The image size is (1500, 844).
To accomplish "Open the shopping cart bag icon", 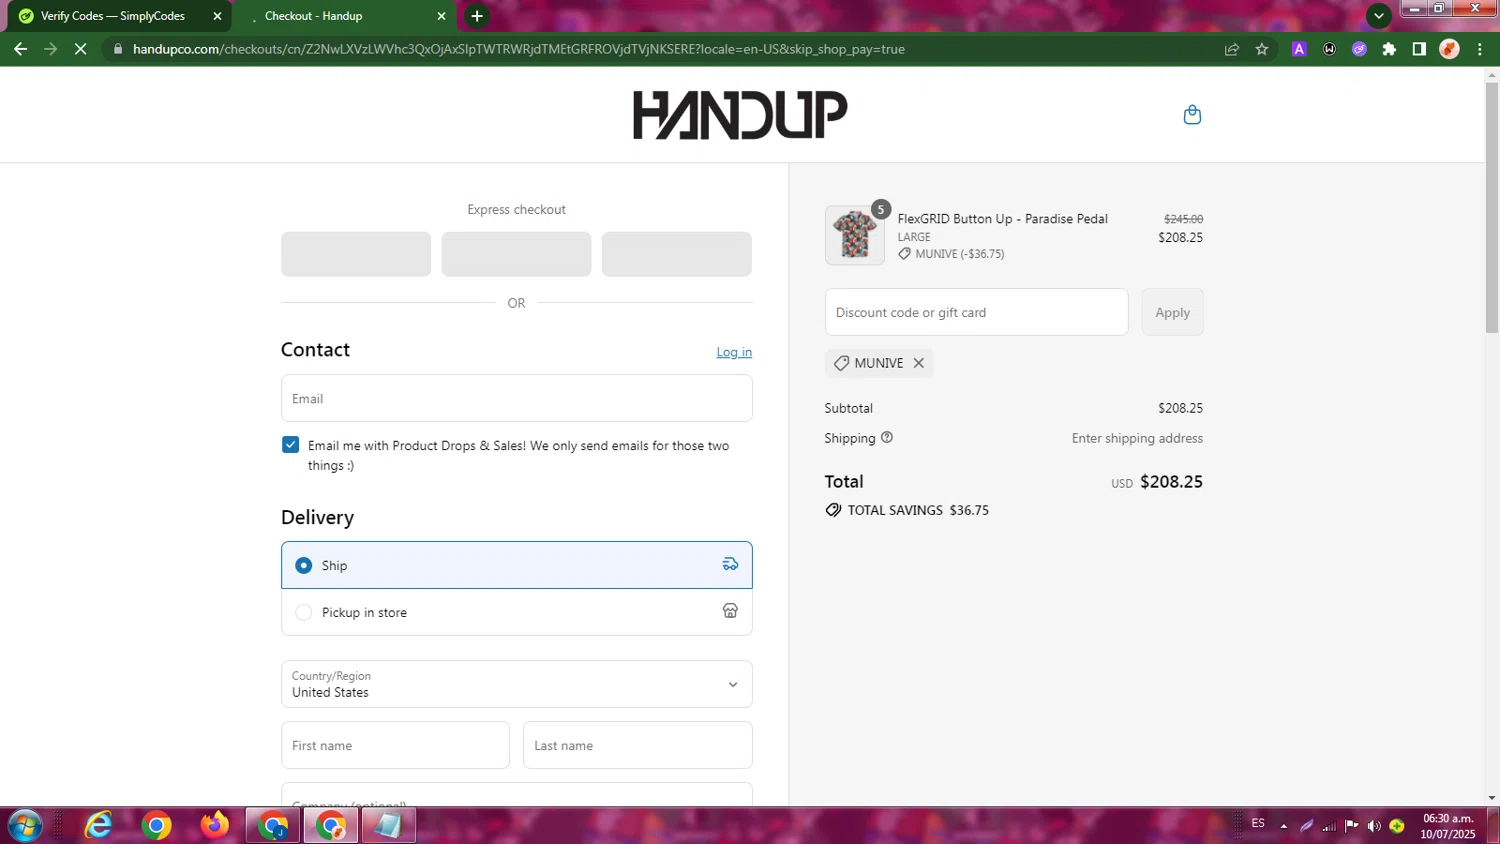I will pos(1192,115).
